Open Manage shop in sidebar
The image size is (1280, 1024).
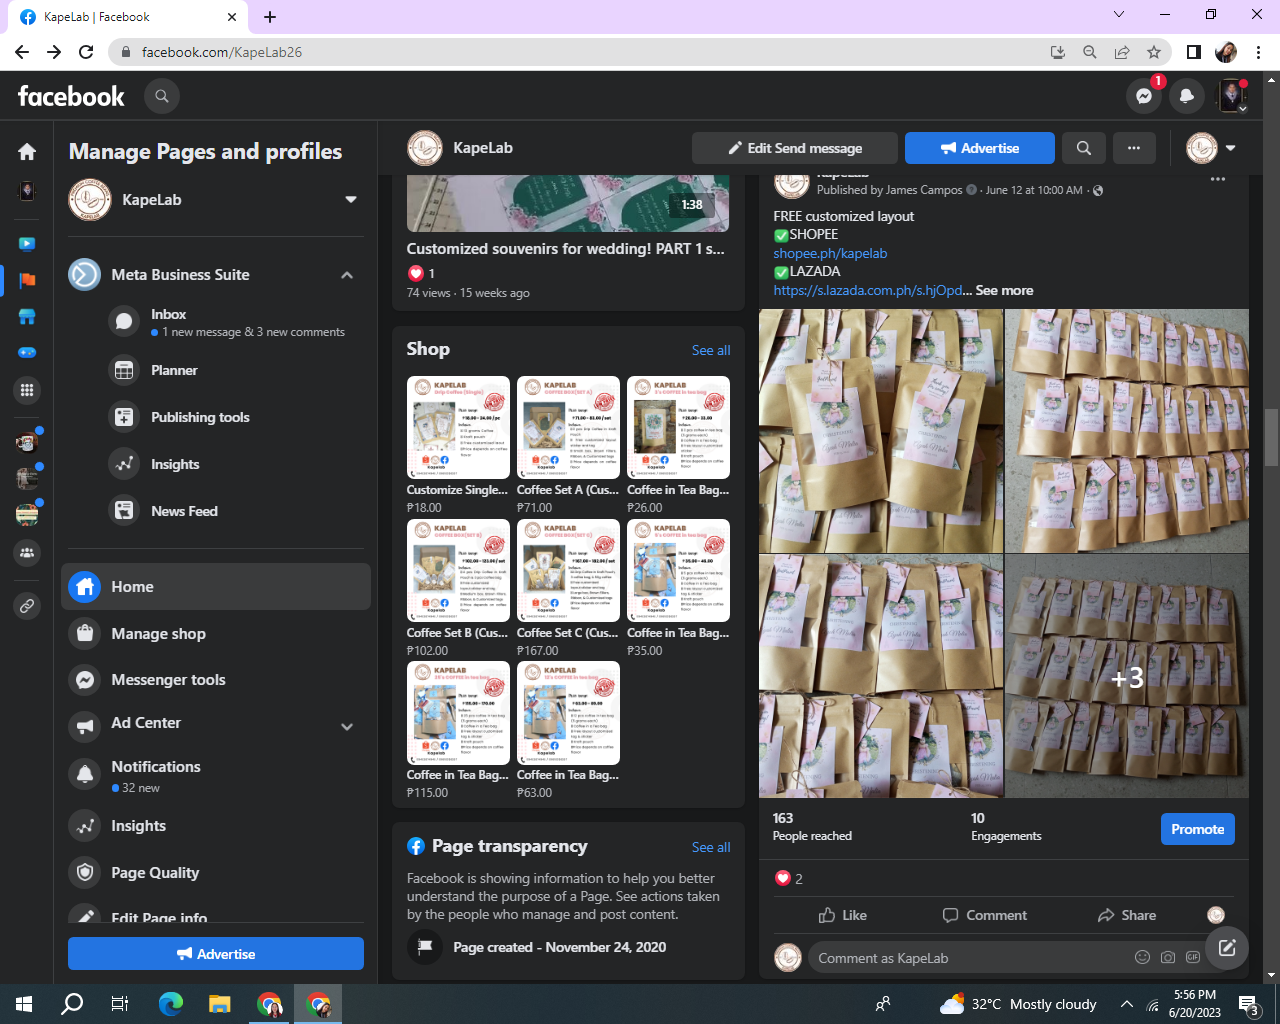(158, 633)
